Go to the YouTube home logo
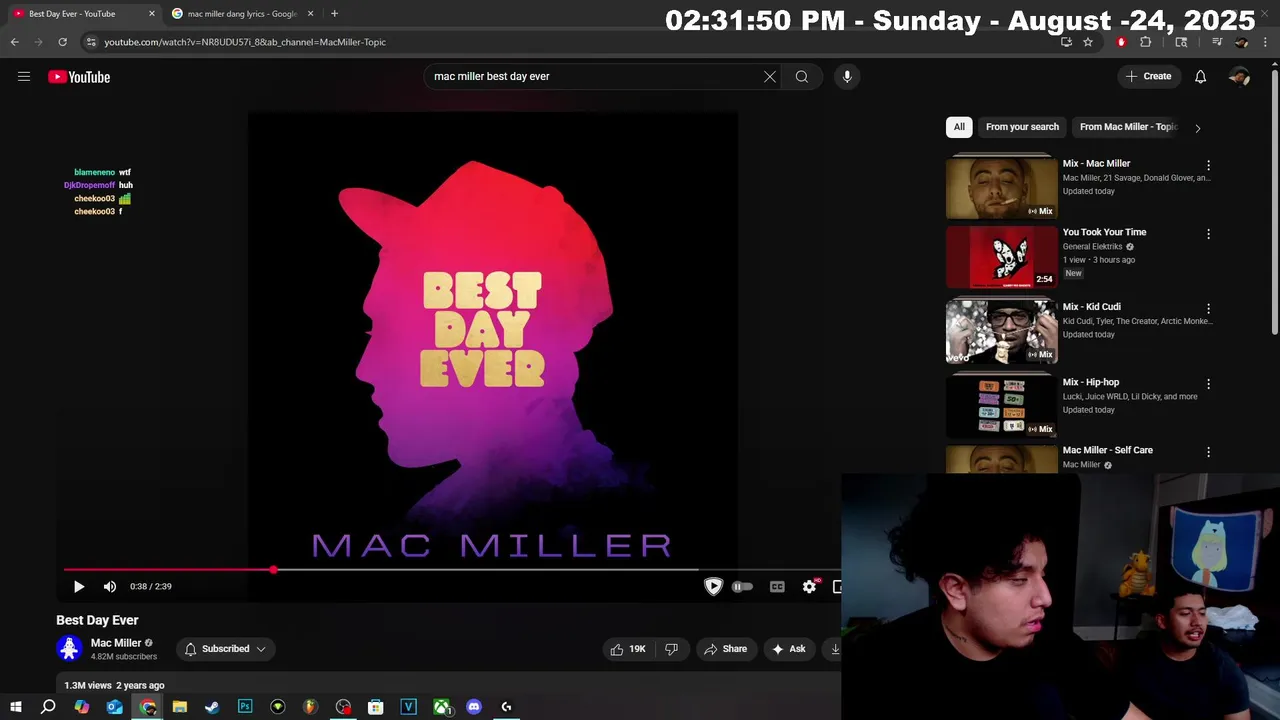The image size is (1280, 720). pos(79,77)
